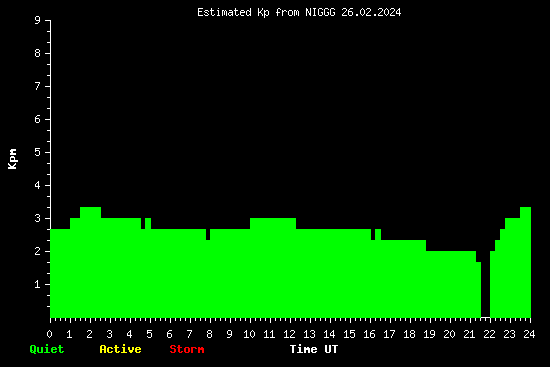Viewport: 550px width, 367px height.
Task: Select the yellow 'Active' legend label
Action: click(120, 349)
